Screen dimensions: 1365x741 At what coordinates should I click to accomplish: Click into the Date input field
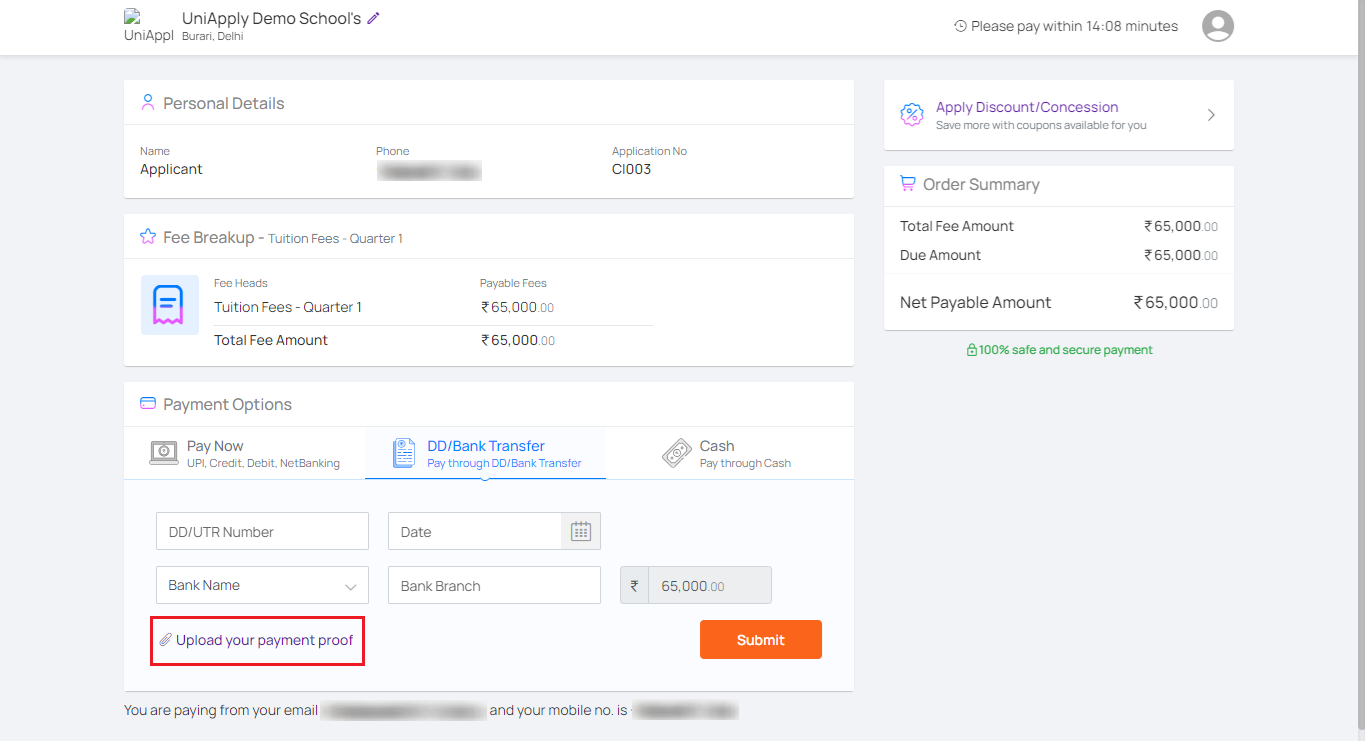(x=474, y=532)
